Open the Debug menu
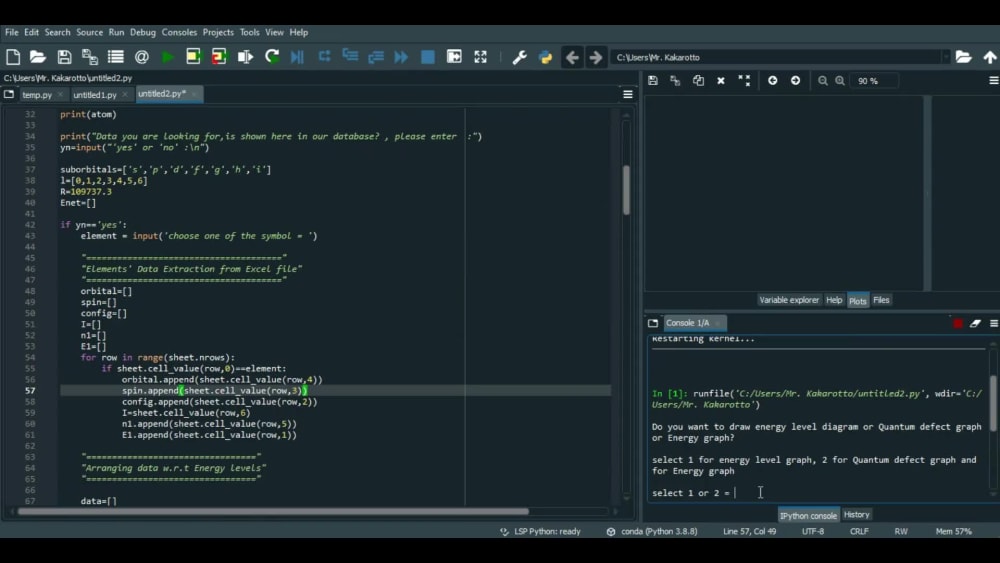Viewport: 1000px width, 563px height. [143, 32]
